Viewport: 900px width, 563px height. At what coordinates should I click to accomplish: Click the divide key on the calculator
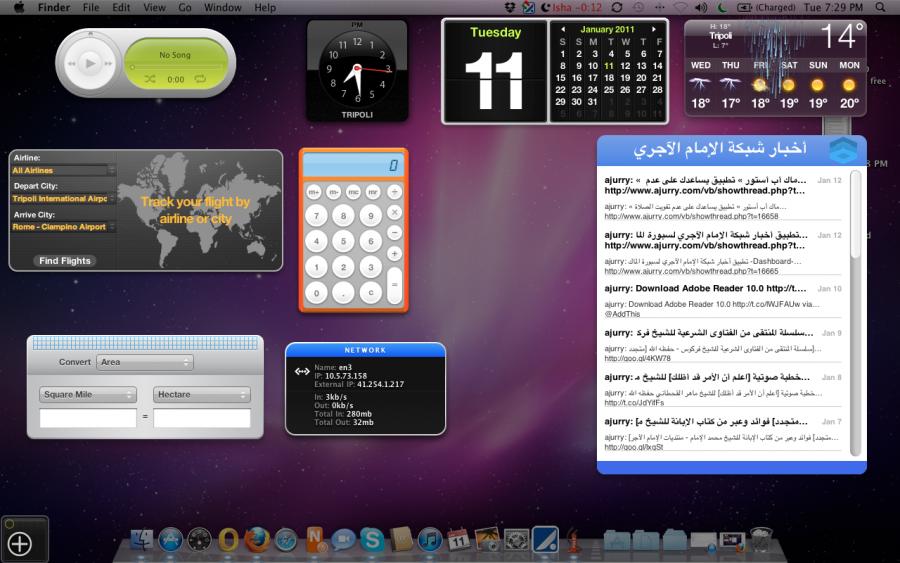pos(394,191)
